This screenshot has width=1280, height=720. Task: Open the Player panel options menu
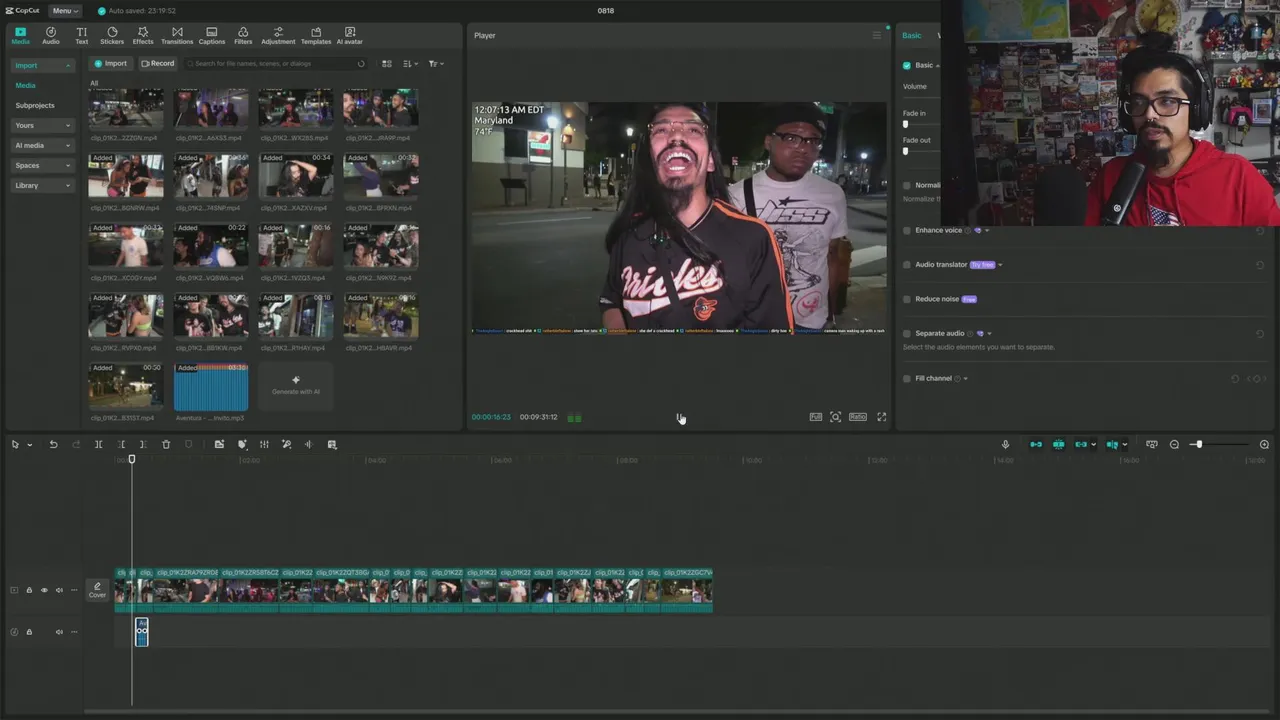pyautogui.click(x=877, y=35)
